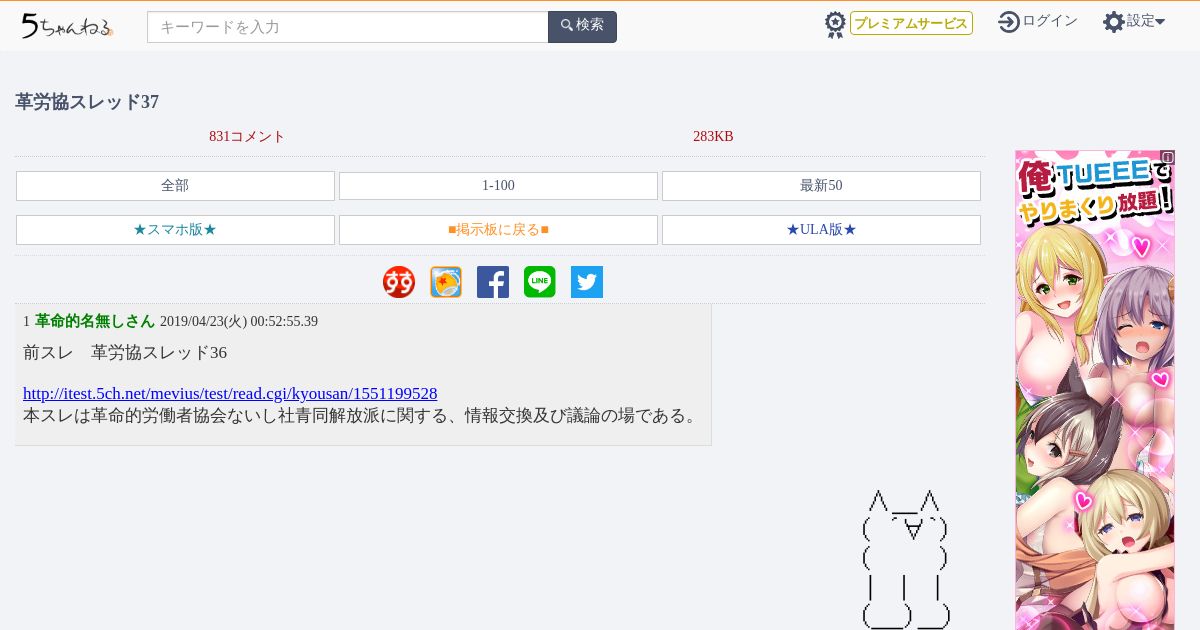Click the 5ちゃんねる logo
Screen dimensions: 1200x630
tap(67, 26)
